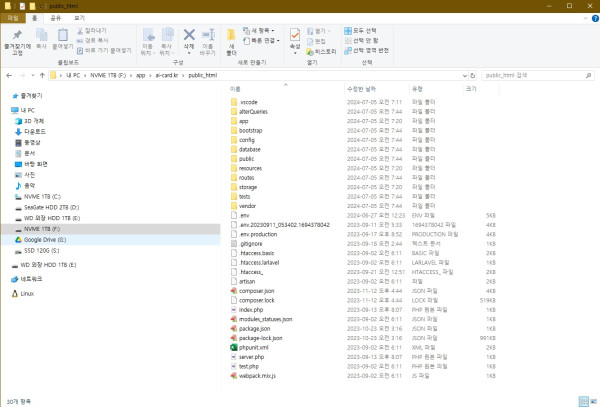Click the Forward navigation arrow
This screenshot has width=600, height=407.
pyautogui.click(x=22, y=75)
